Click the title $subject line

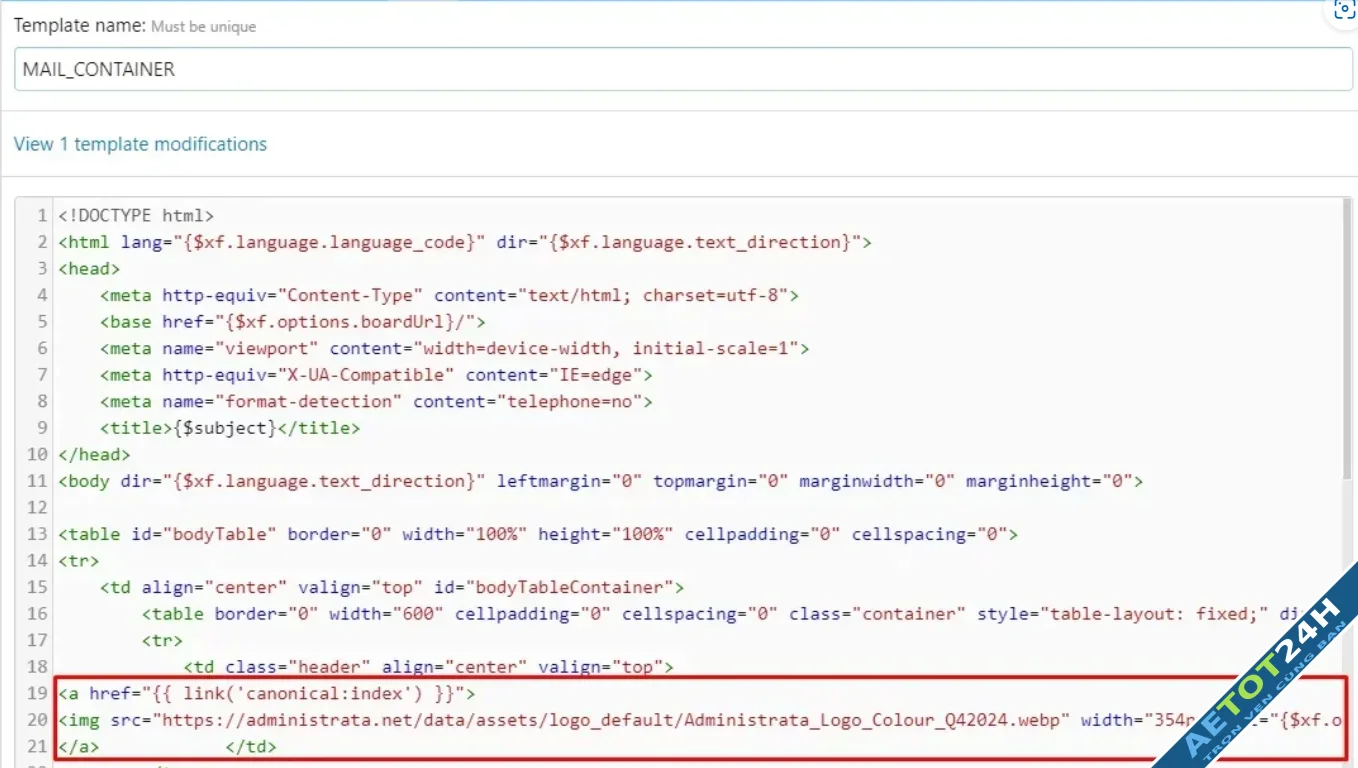click(229, 428)
